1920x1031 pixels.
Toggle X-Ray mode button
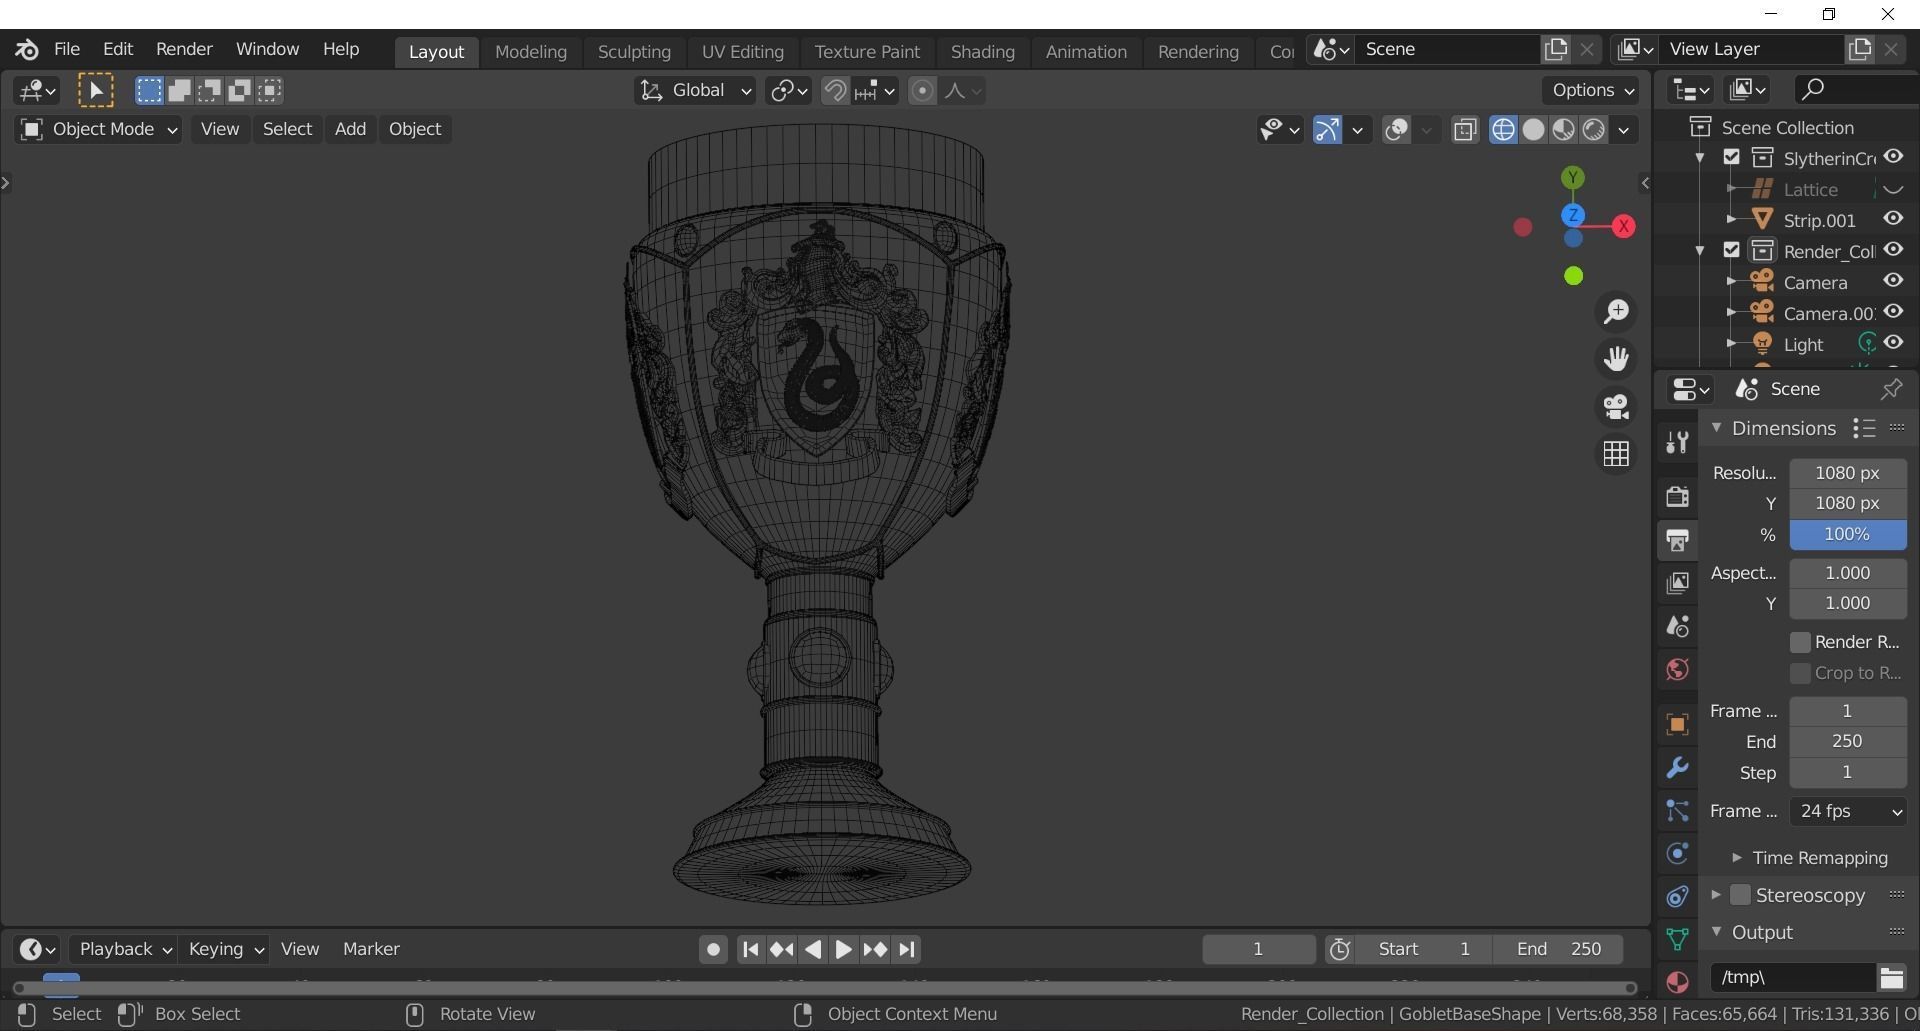tap(1465, 130)
